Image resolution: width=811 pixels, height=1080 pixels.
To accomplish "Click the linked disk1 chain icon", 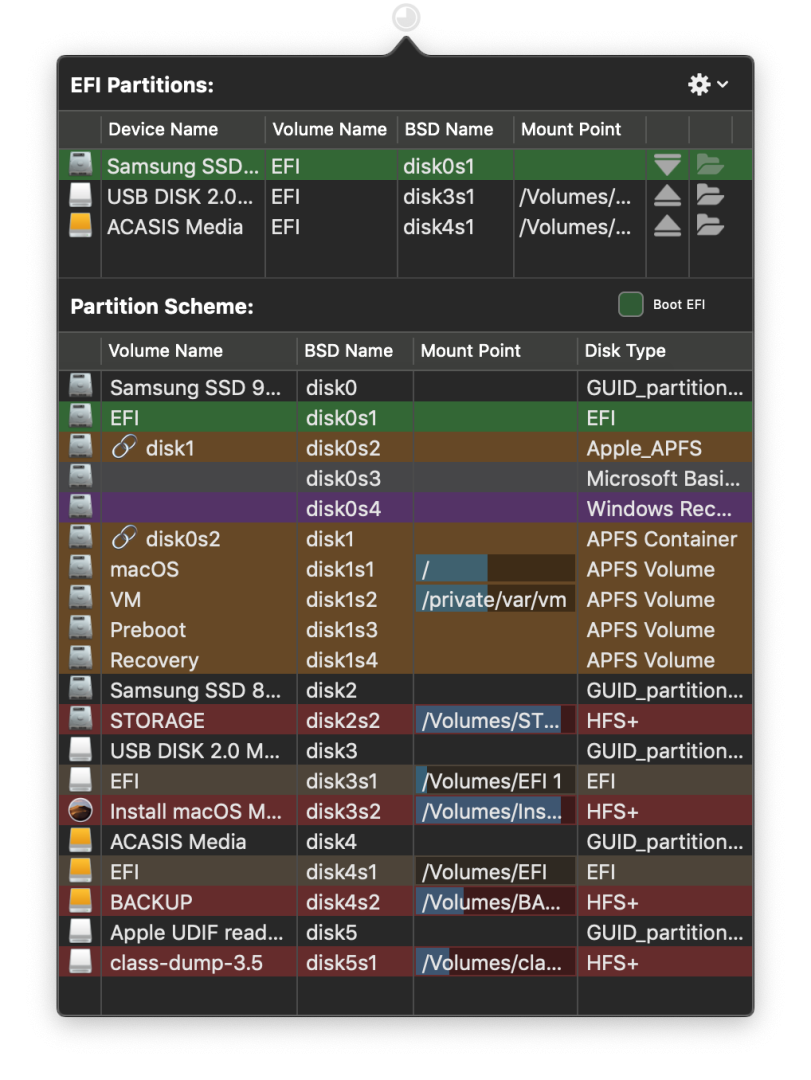I will (x=124, y=448).
